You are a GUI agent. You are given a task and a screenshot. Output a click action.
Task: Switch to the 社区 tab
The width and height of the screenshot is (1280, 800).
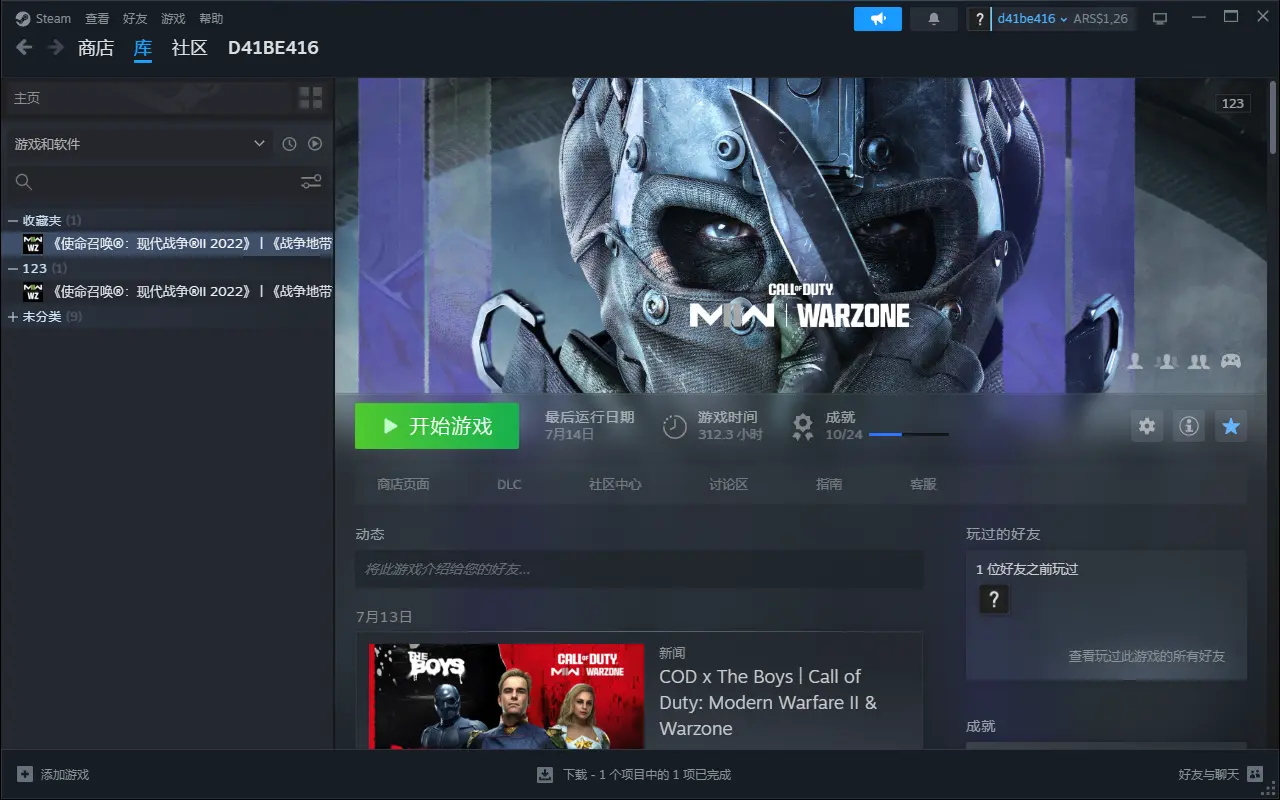click(190, 48)
